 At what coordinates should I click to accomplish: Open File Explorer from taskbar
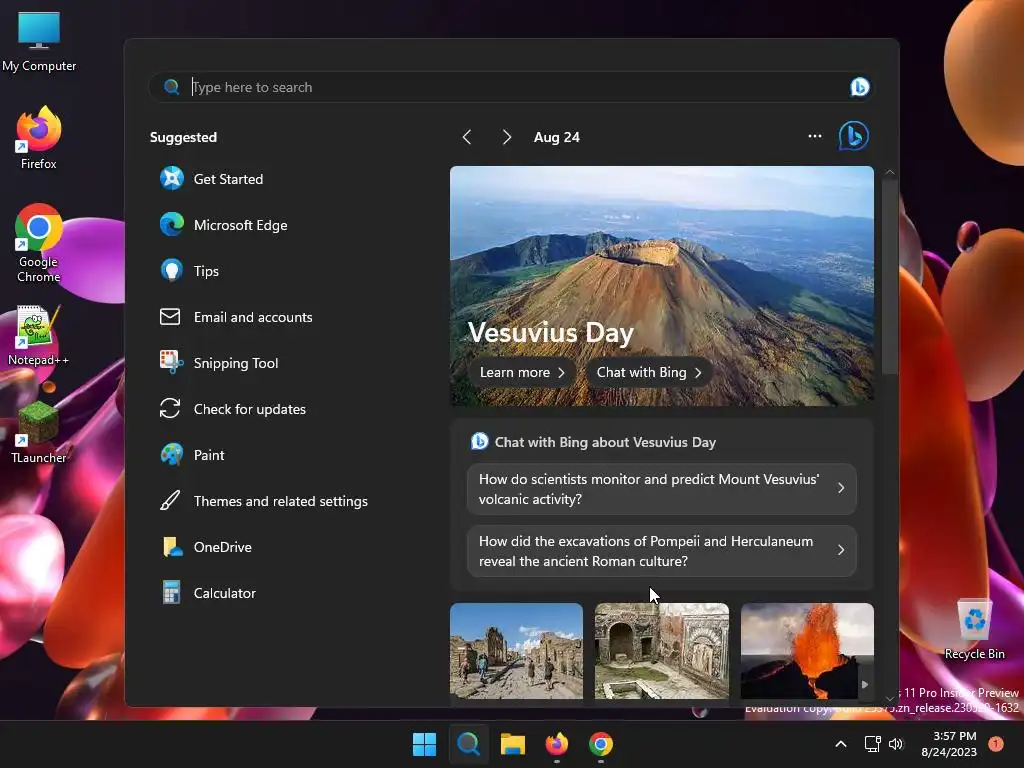pos(513,744)
